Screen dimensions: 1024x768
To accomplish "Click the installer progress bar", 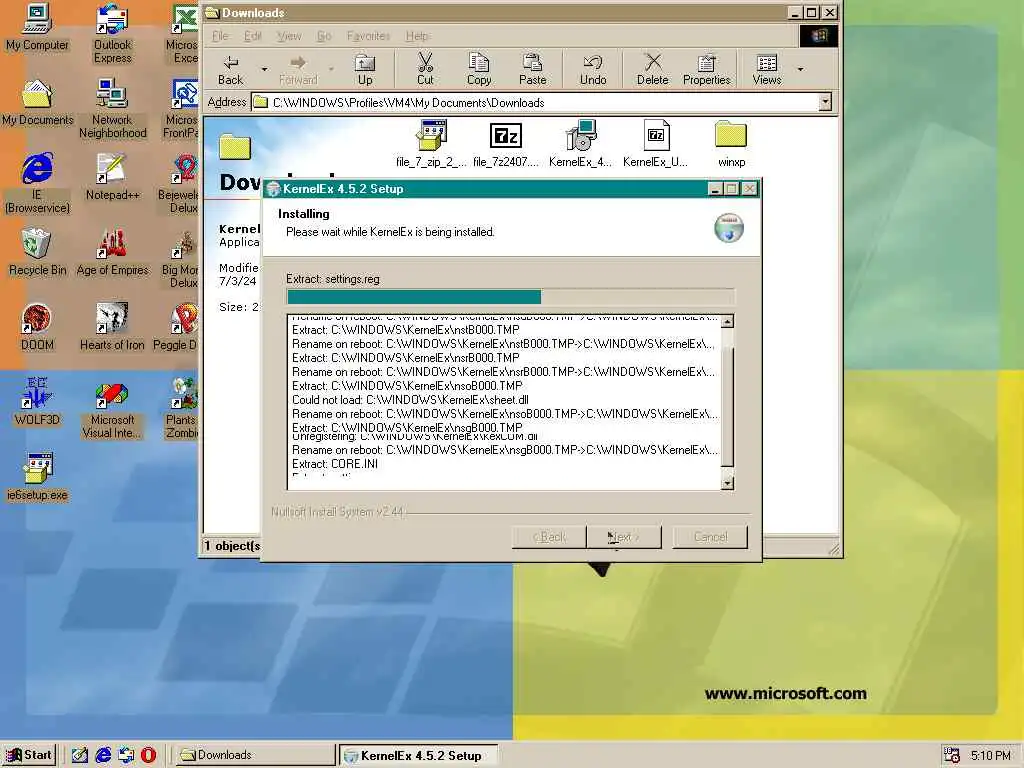I will [511, 297].
